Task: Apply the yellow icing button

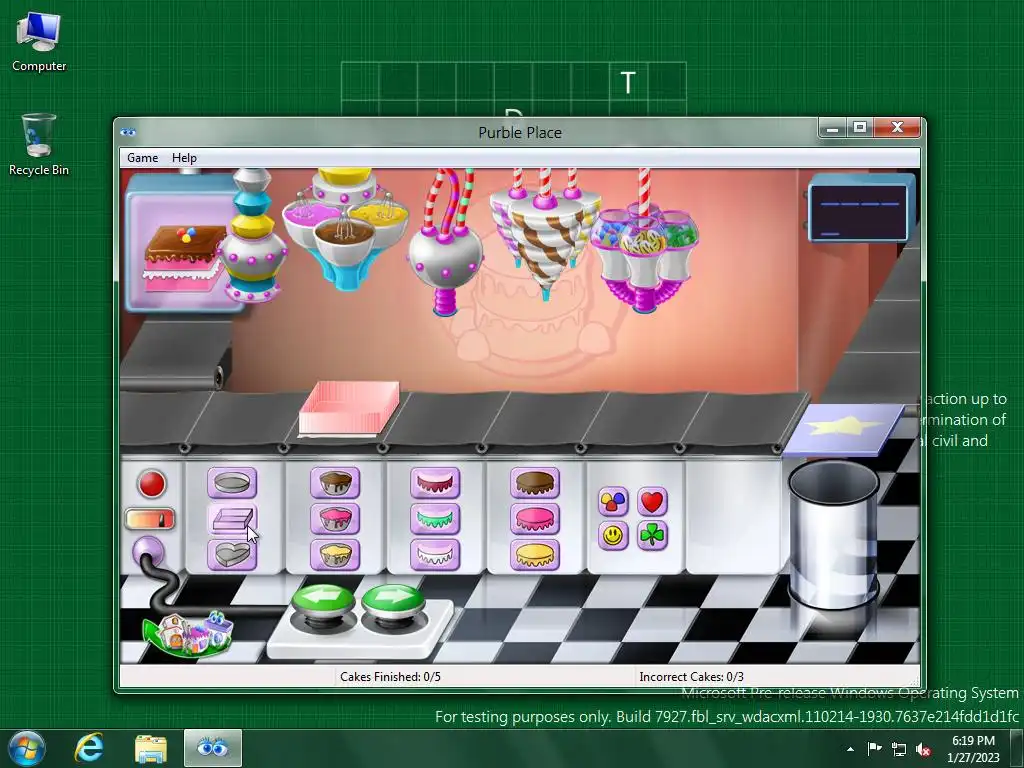Action: 535,555
